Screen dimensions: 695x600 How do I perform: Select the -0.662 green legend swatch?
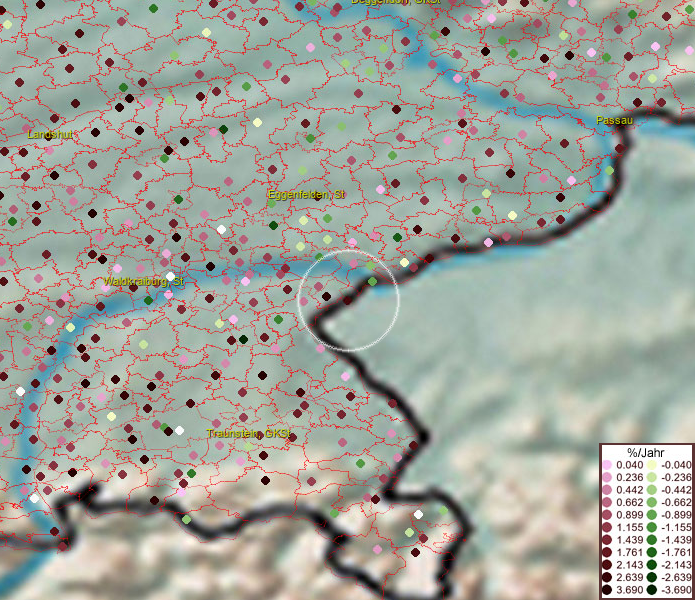[x=652, y=503]
